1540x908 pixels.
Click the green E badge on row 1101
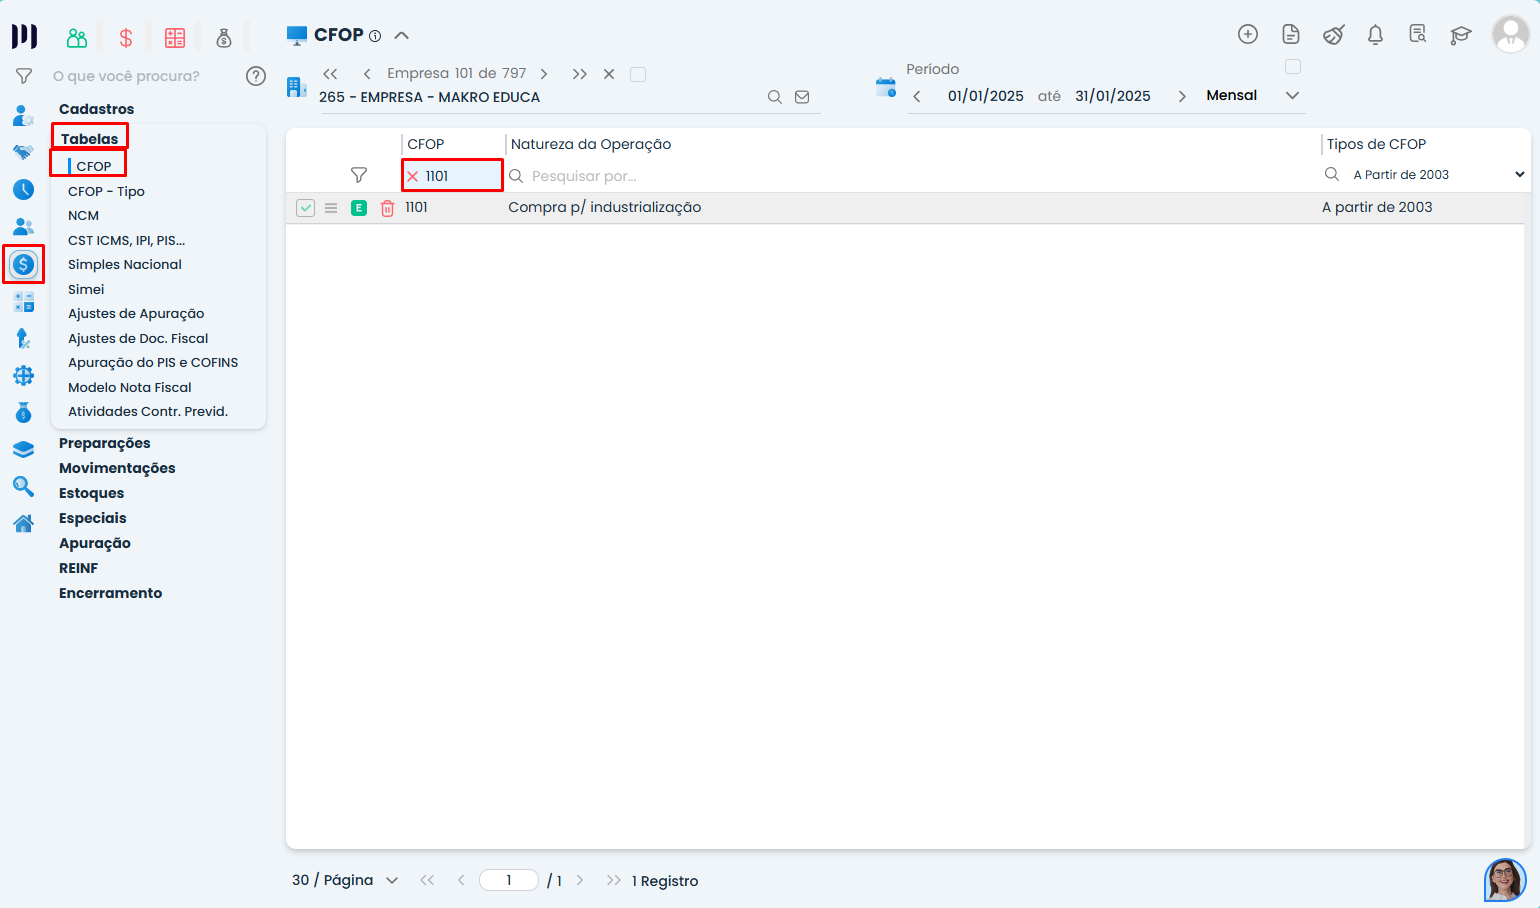click(359, 208)
